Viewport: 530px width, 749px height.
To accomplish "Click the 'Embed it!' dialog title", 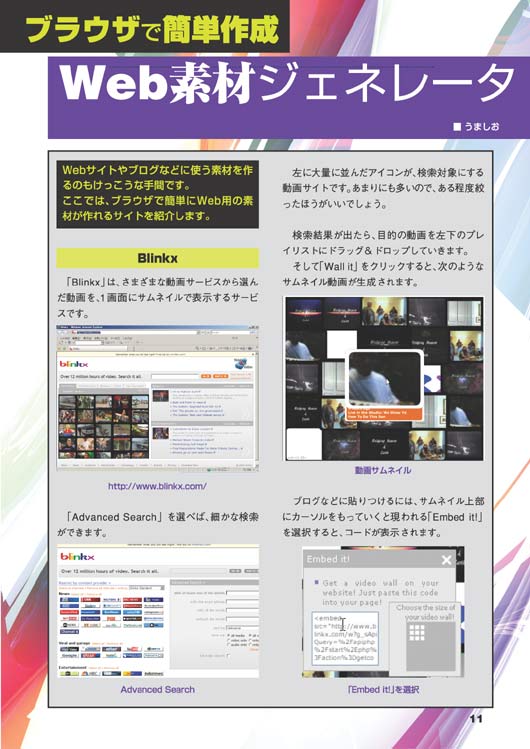I will tap(328, 559).
